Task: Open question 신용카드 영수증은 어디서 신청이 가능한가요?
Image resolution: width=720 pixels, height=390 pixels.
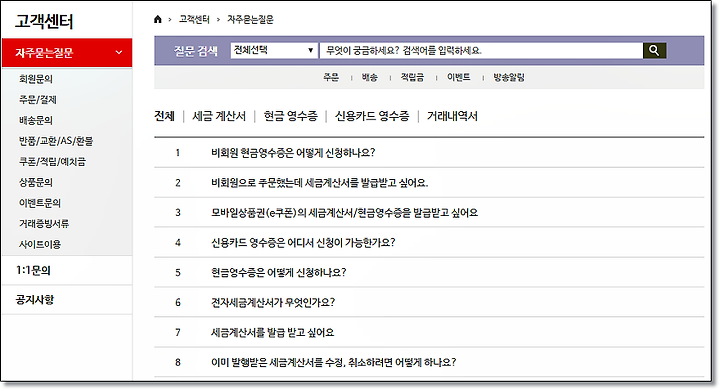Action: [x=303, y=243]
